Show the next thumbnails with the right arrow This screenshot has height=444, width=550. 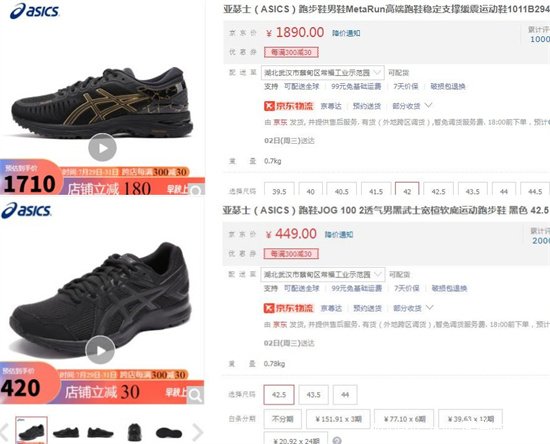point(197,431)
